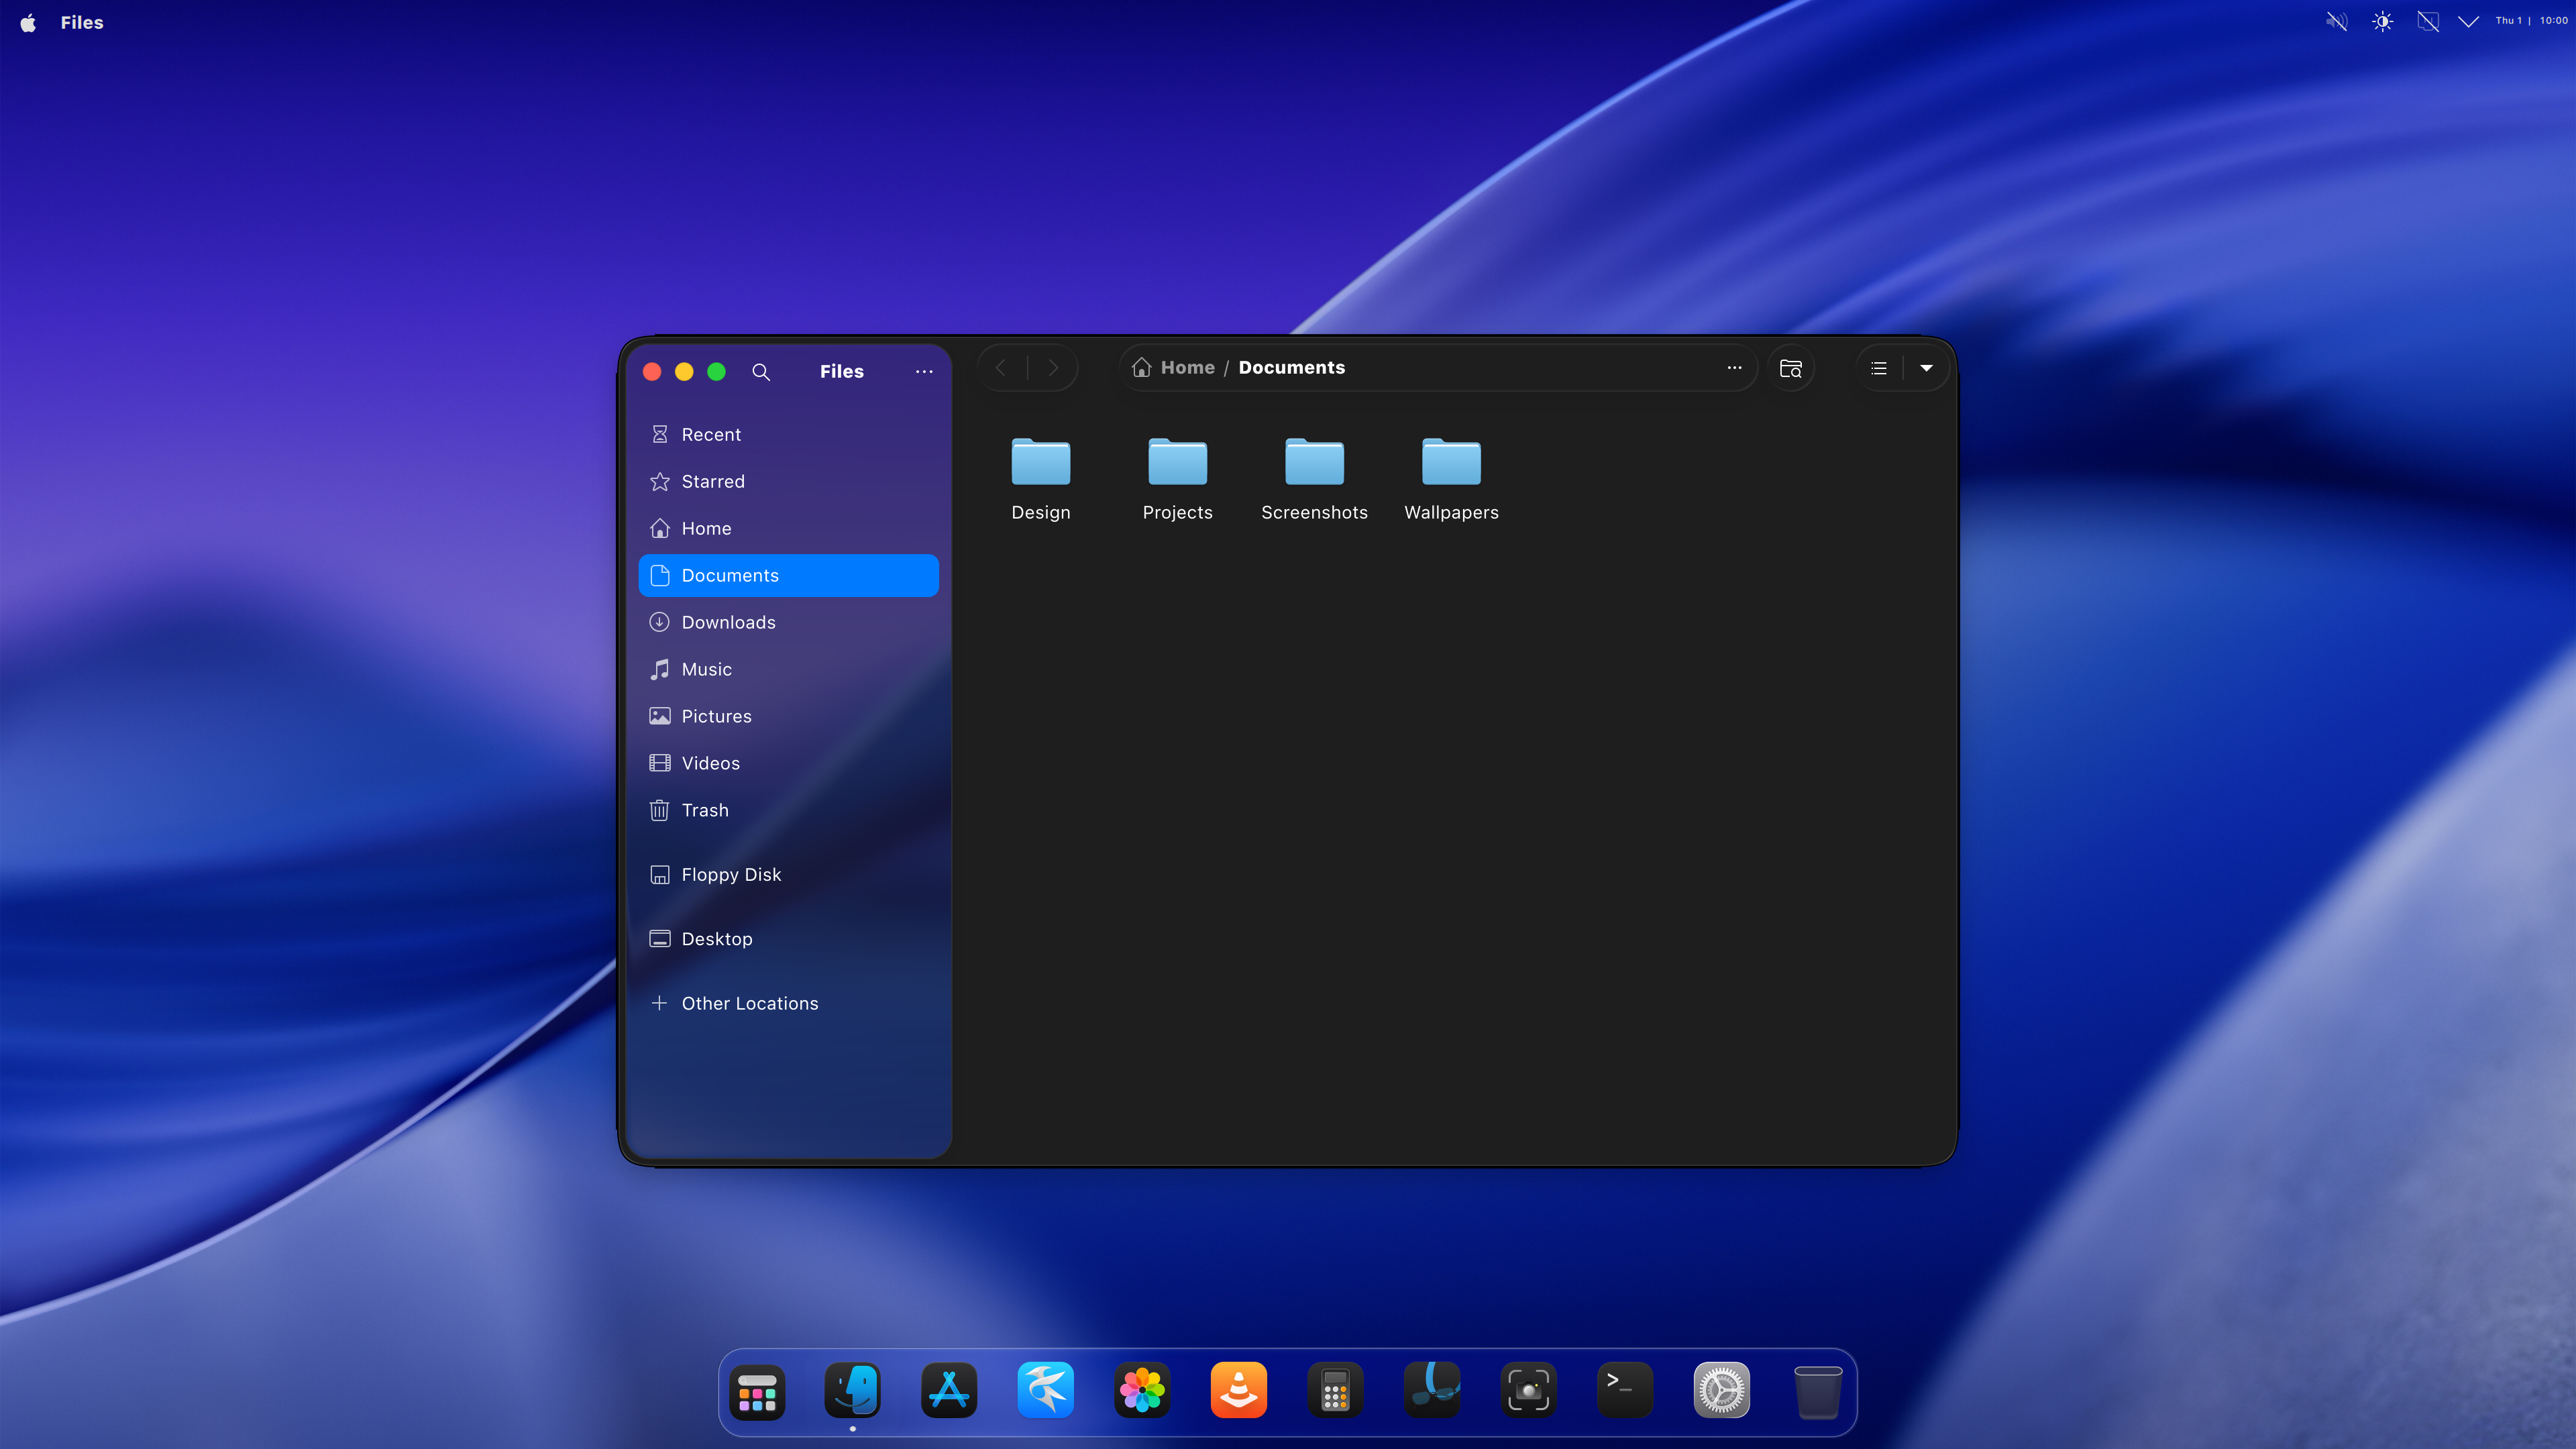Viewport: 2576px width, 1449px height.
Task: Open the app grid launcher in the dock
Action: point(757,1391)
